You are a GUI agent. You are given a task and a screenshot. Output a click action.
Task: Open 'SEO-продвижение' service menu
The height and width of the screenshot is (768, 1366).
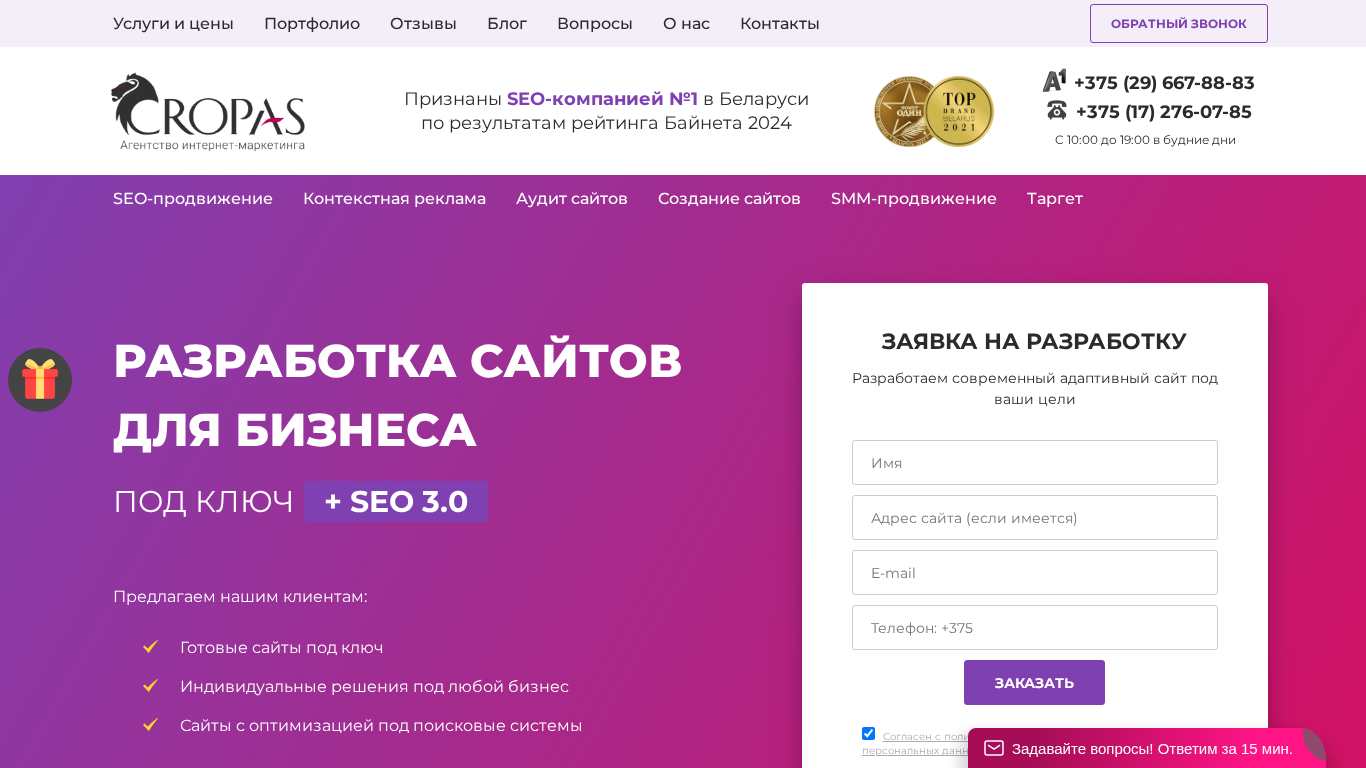point(193,199)
